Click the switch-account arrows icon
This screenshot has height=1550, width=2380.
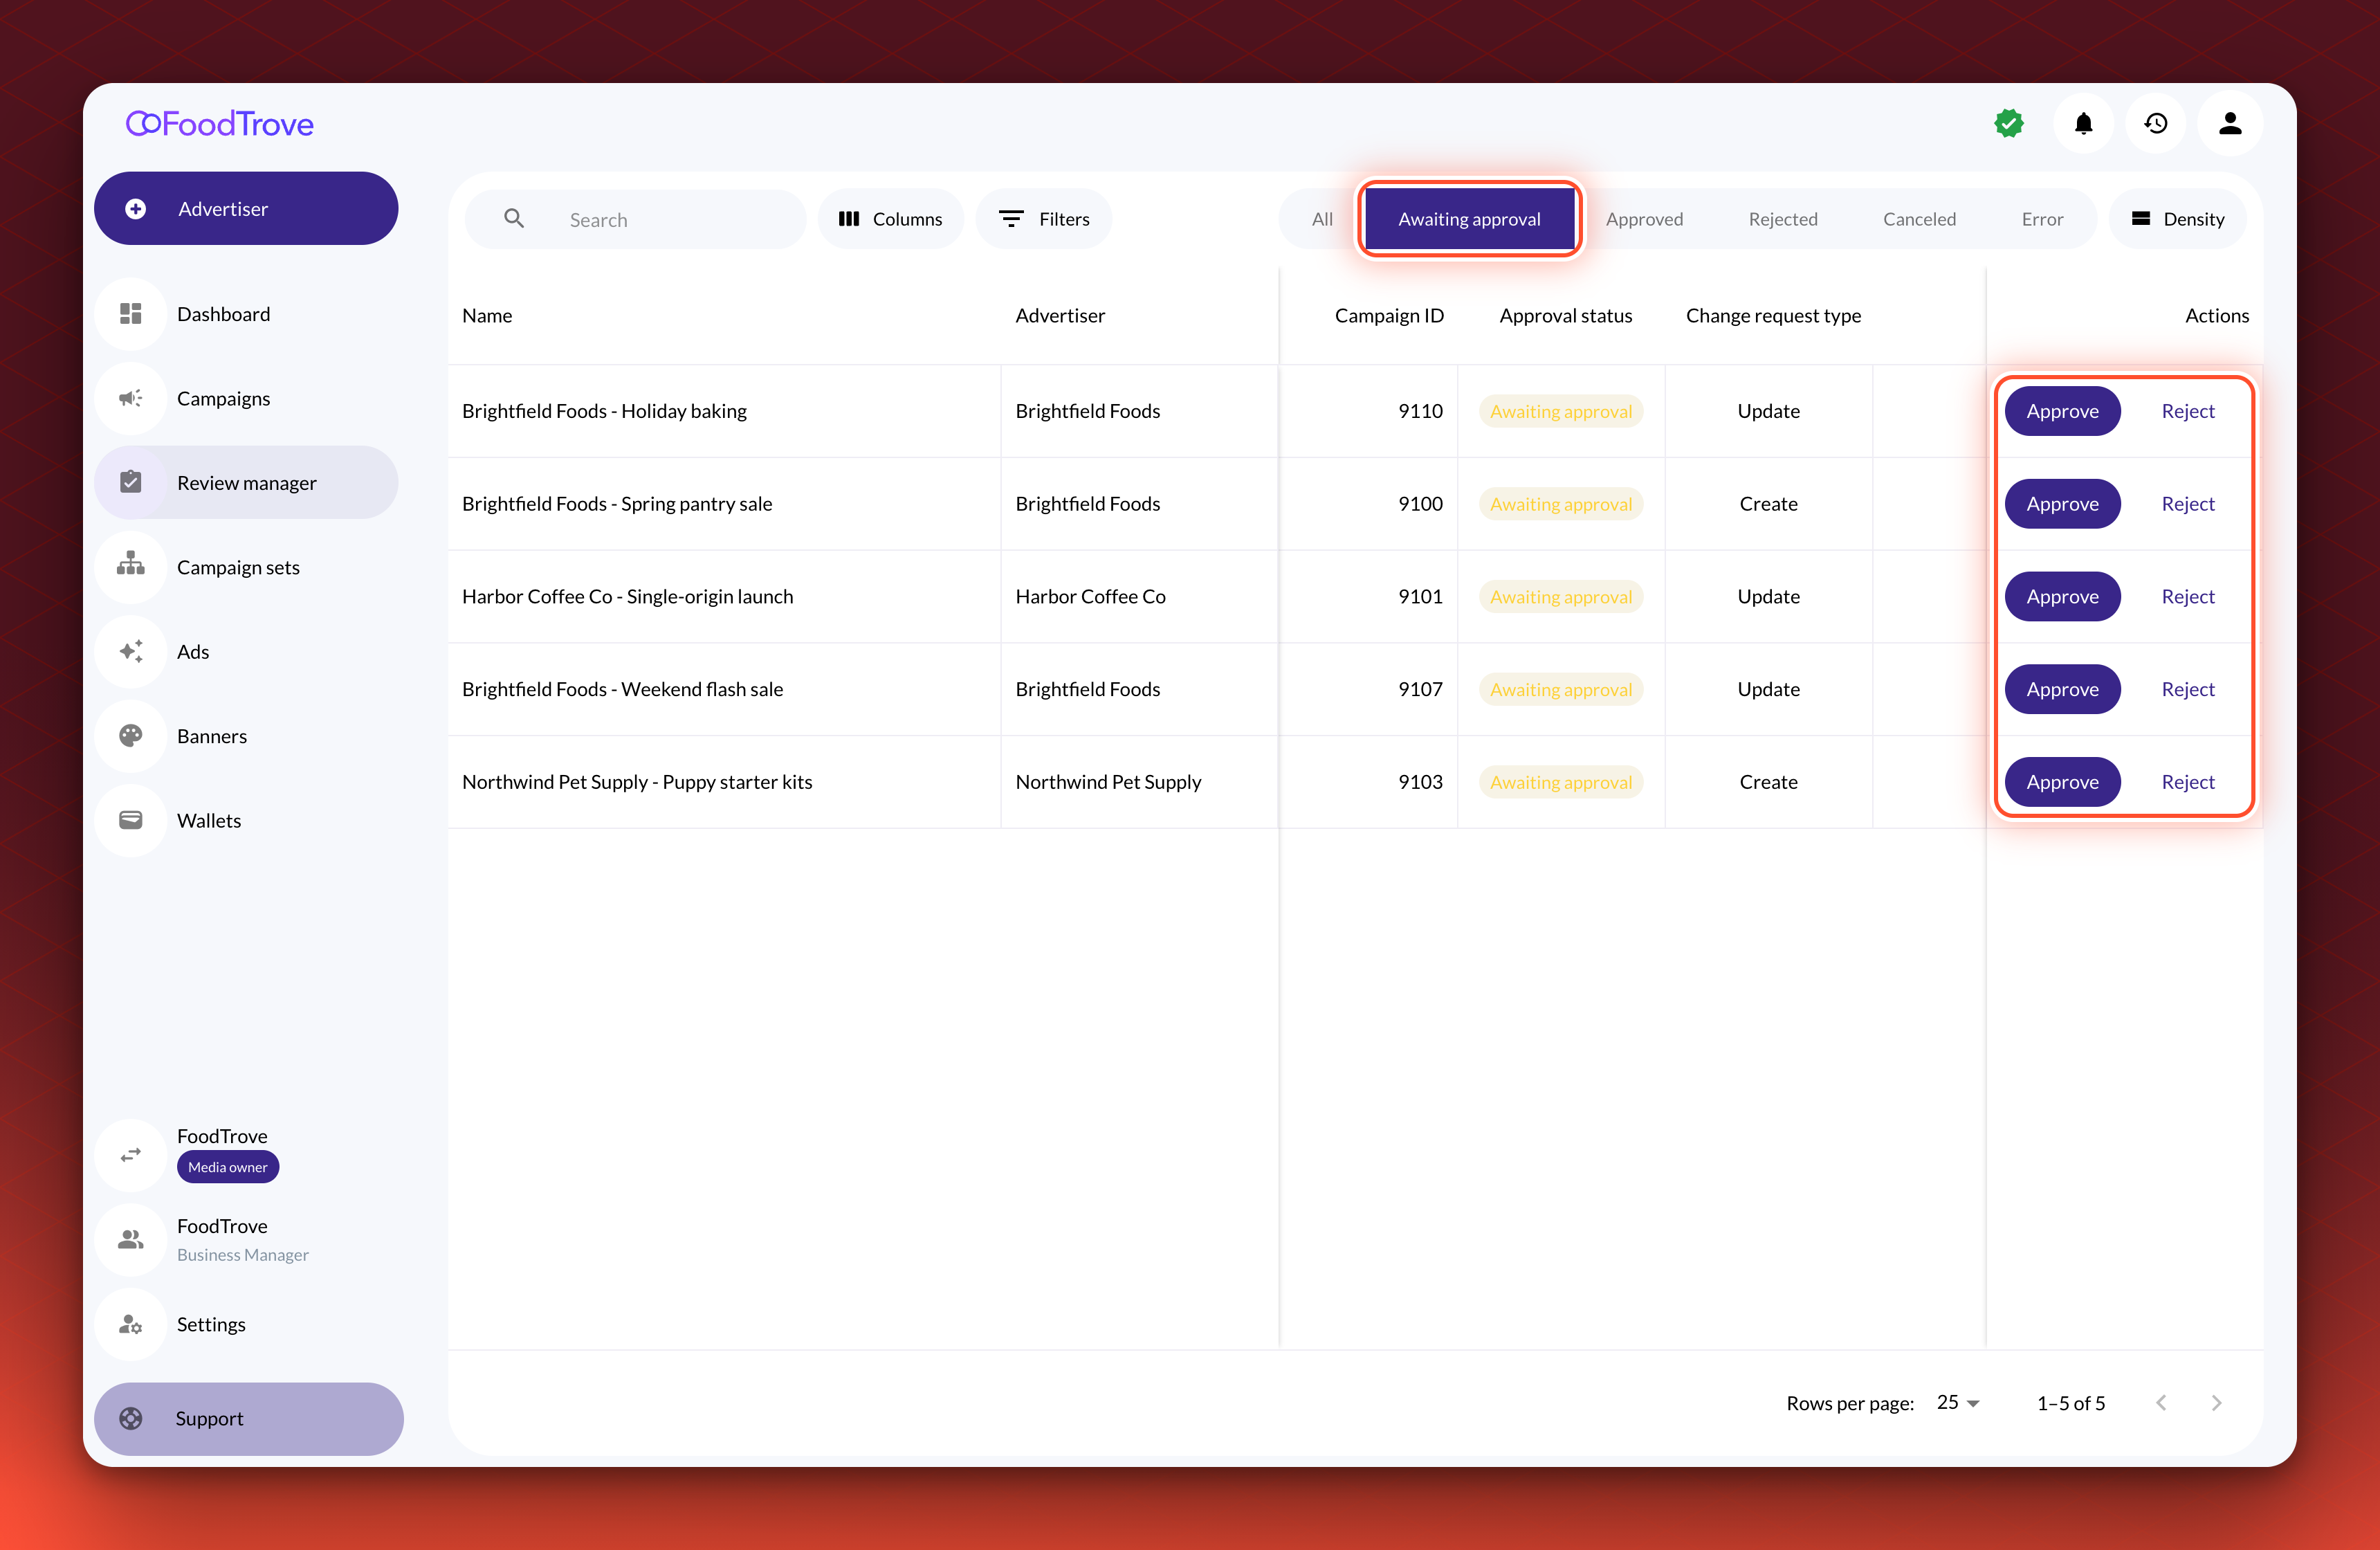pos(130,1155)
